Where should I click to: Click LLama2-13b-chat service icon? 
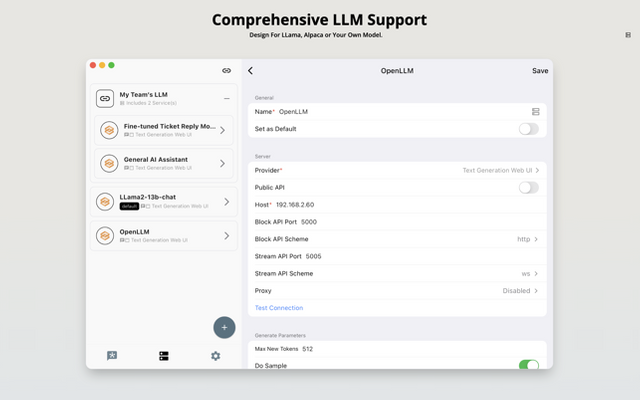click(x=105, y=202)
